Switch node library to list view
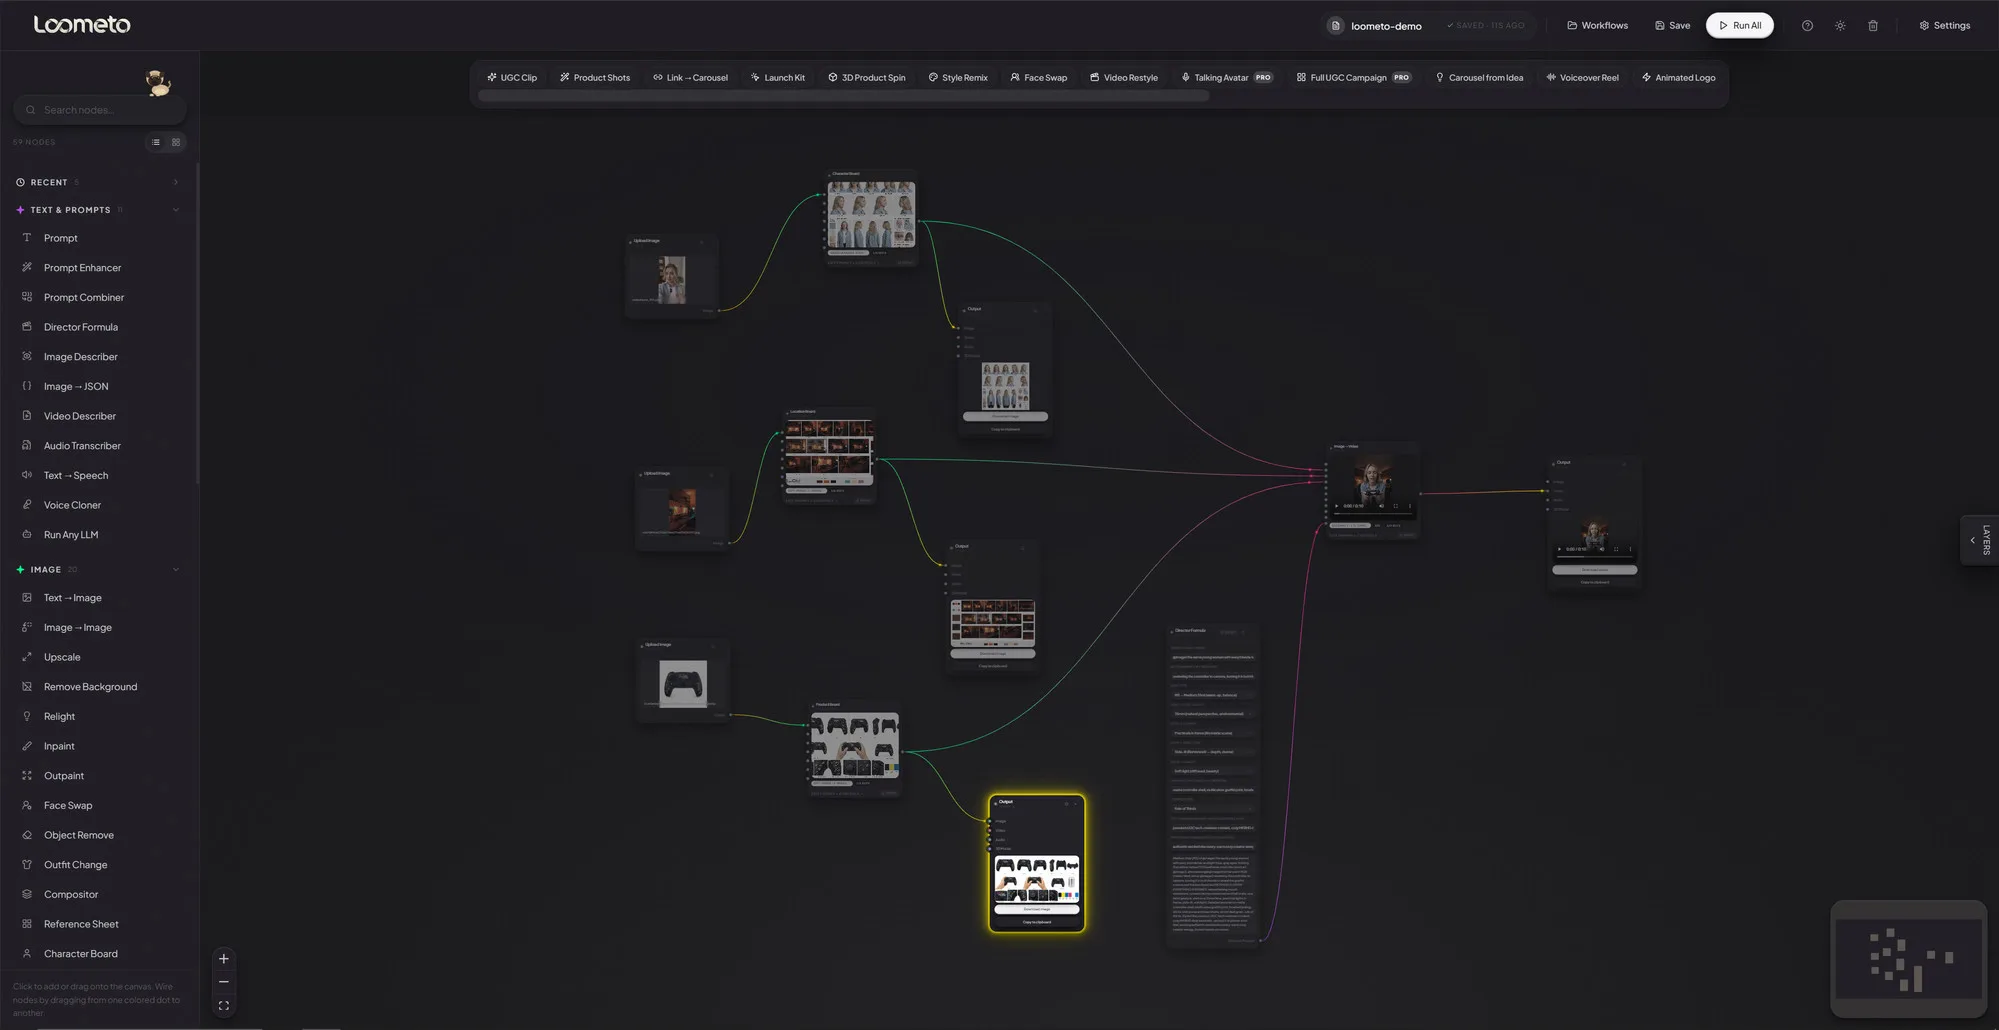Image resolution: width=1999 pixels, height=1030 pixels. [156, 142]
